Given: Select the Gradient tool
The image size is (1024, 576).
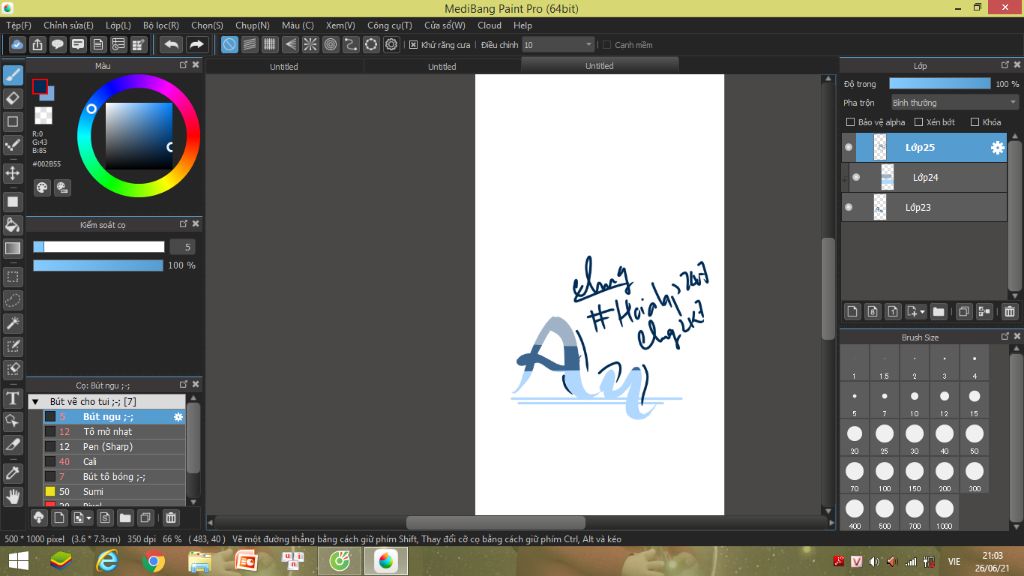Looking at the screenshot, I should [x=13, y=248].
